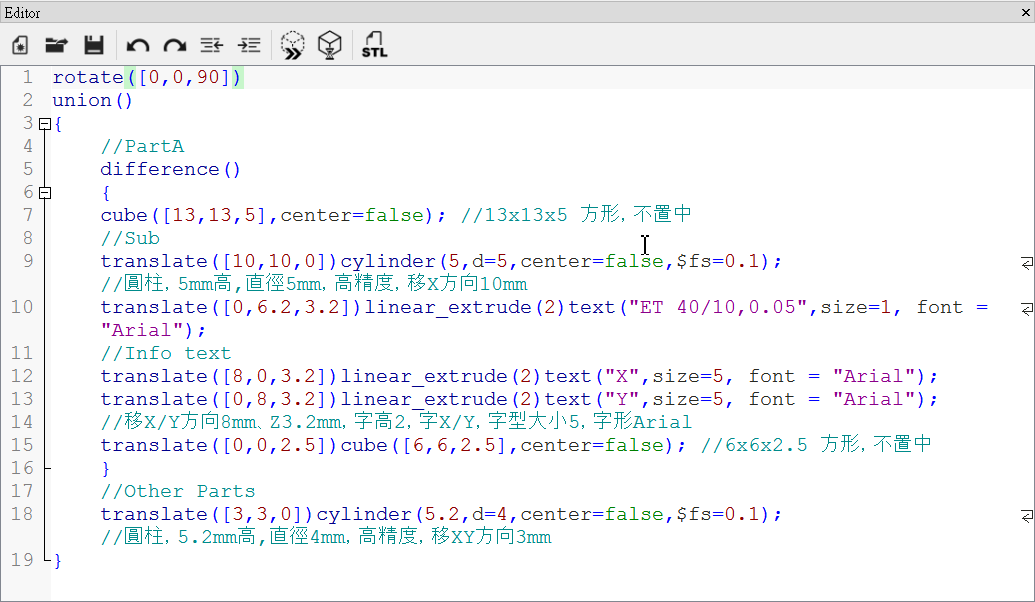
Task: Collapse the fold marker on line 3
Action: (x=45, y=123)
